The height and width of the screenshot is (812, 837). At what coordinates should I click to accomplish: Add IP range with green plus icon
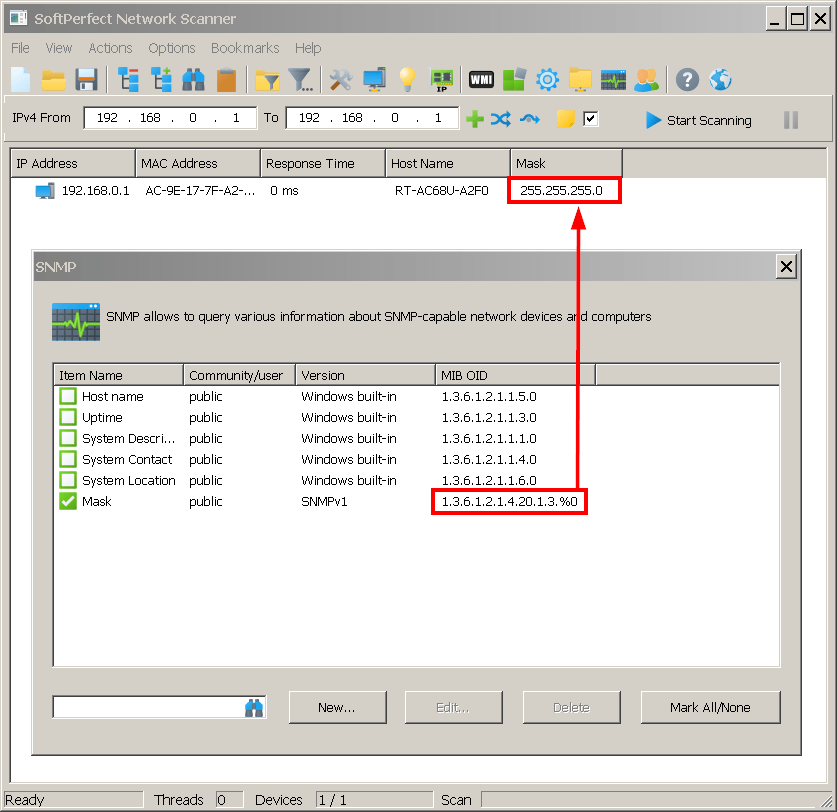pyautogui.click(x=475, y=119)
